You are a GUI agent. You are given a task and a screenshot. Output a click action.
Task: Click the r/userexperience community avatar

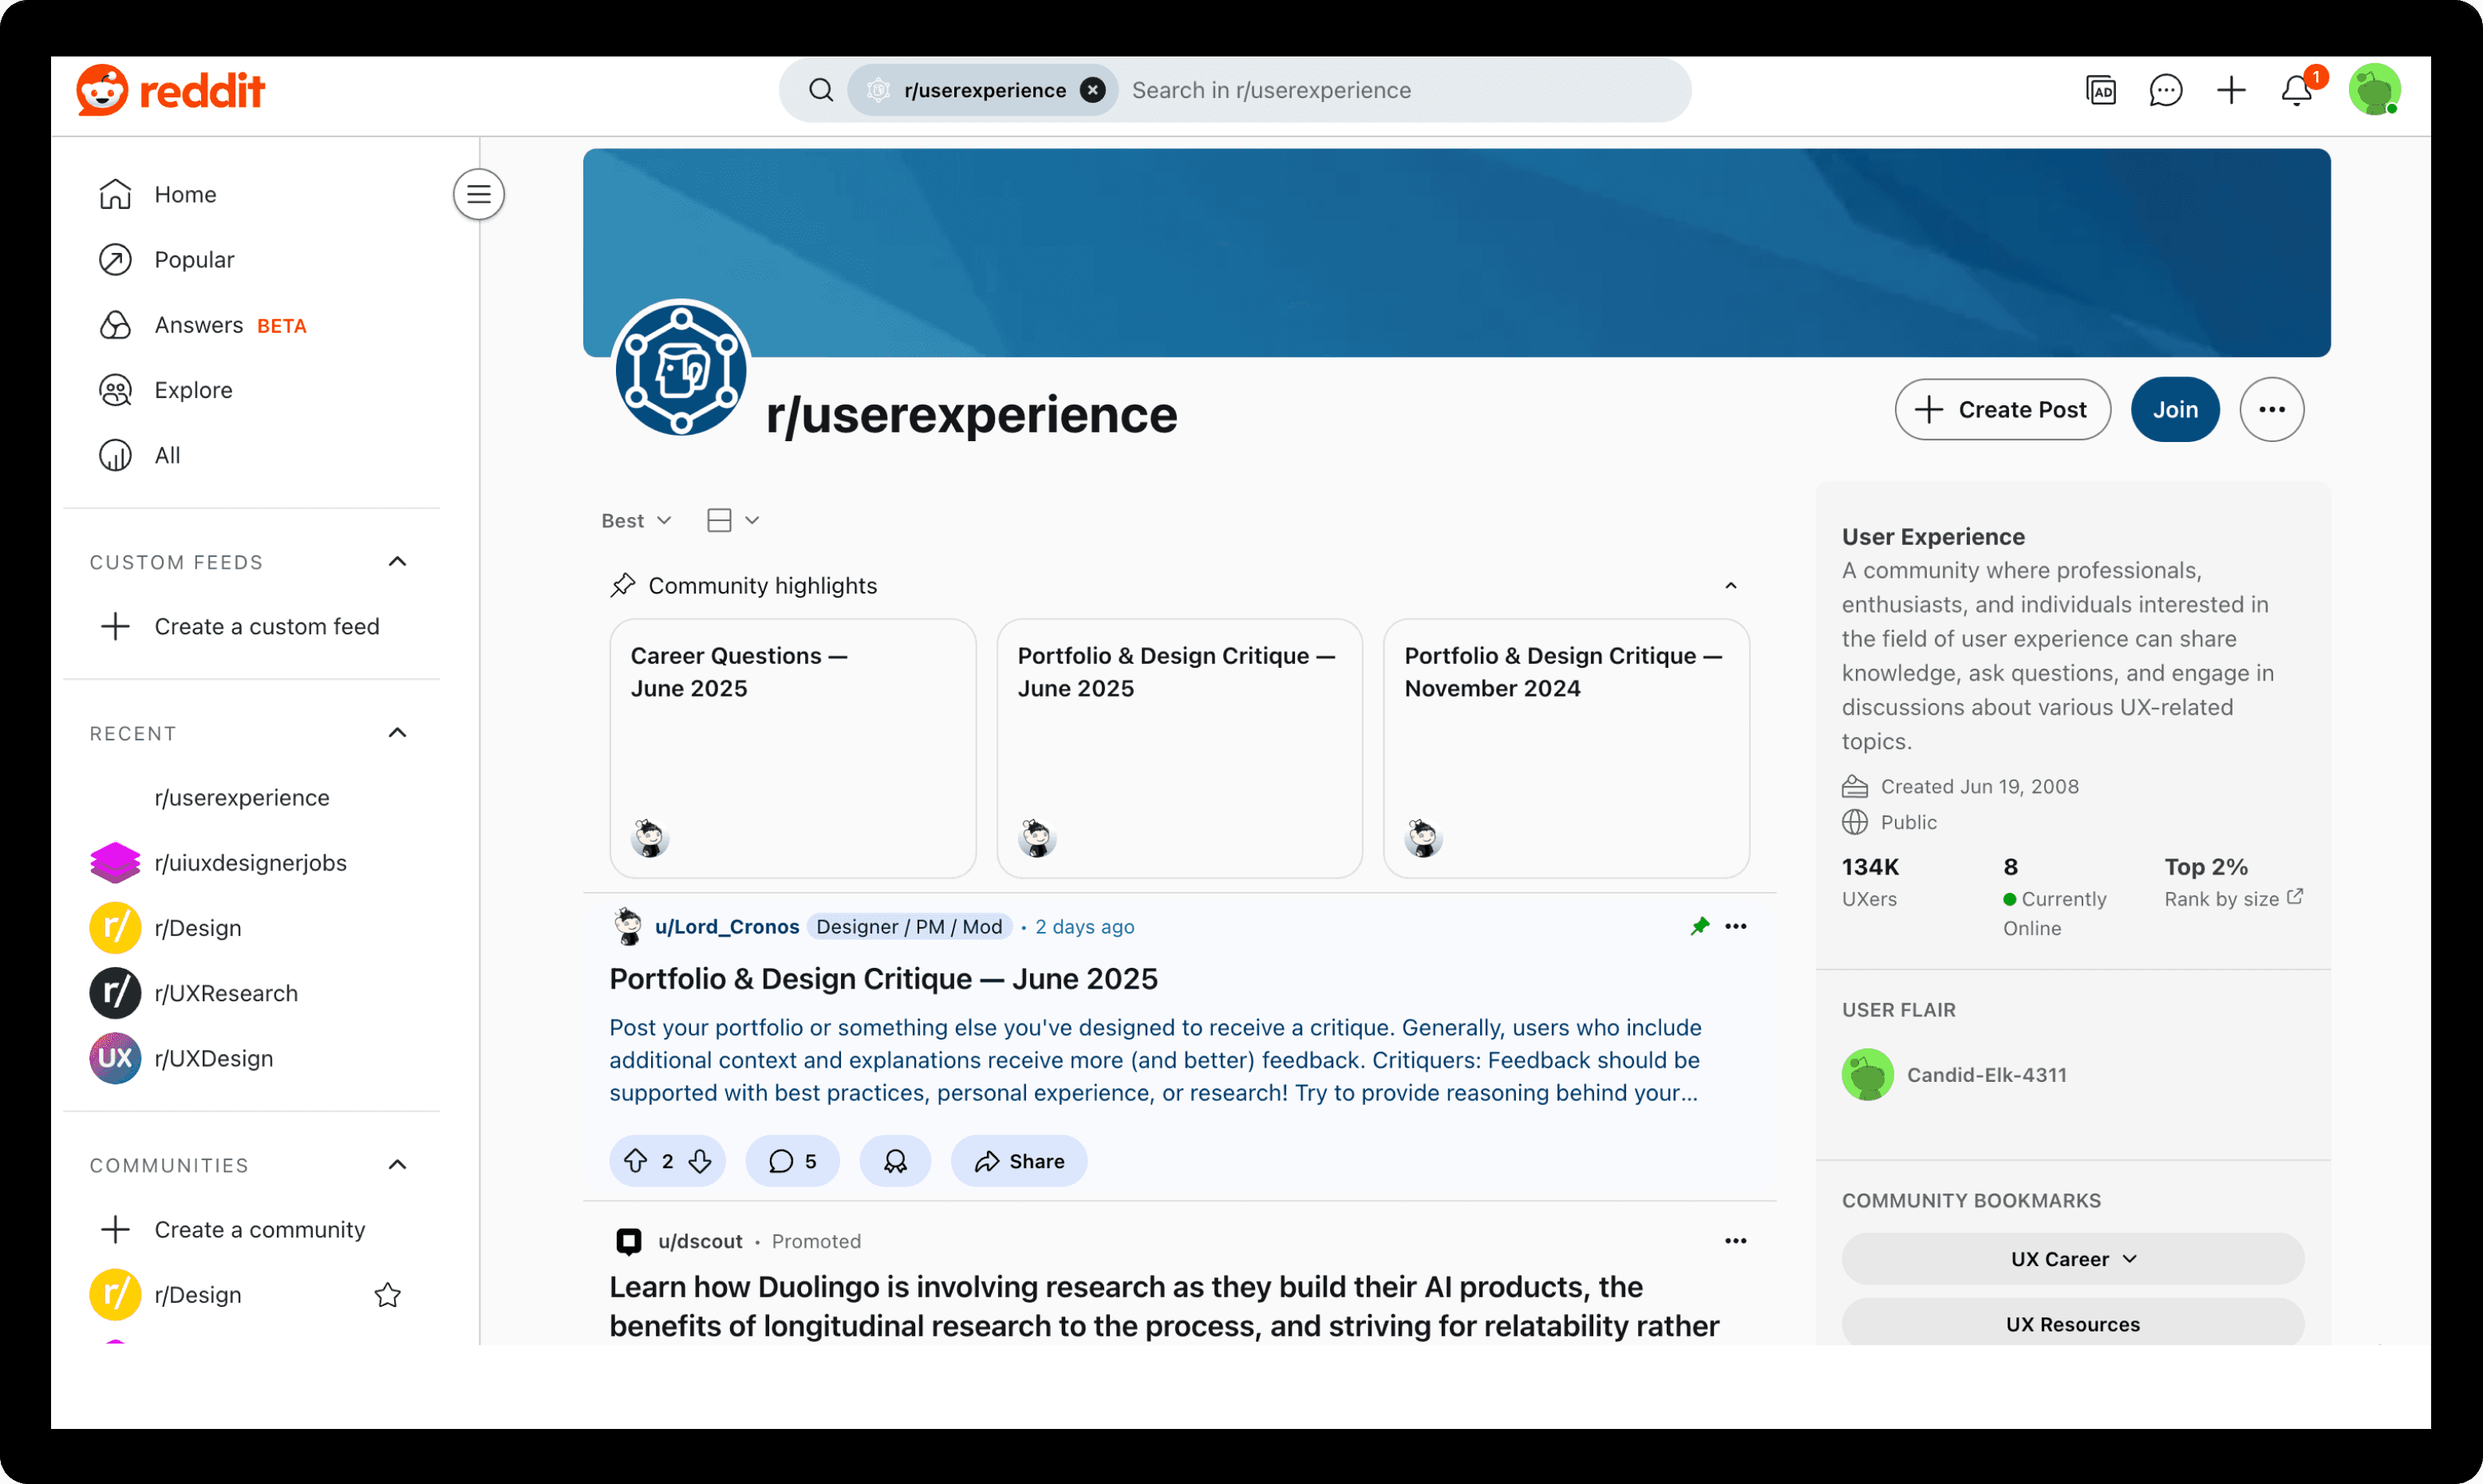tap(681, 369)
